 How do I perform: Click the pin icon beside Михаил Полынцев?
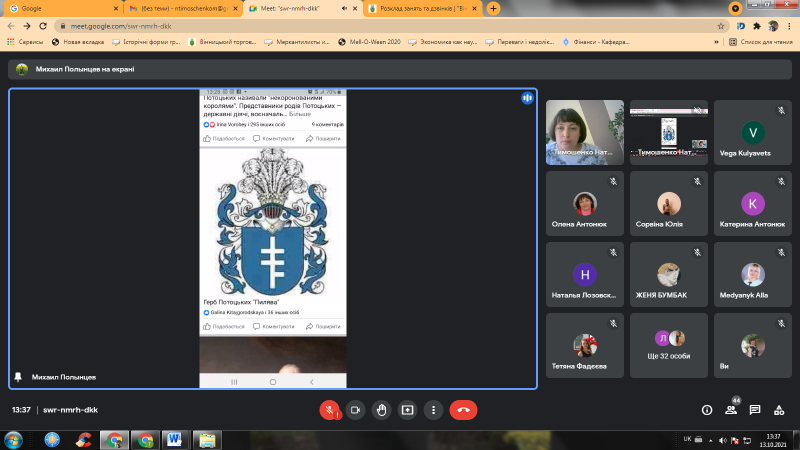click(18, 377)
